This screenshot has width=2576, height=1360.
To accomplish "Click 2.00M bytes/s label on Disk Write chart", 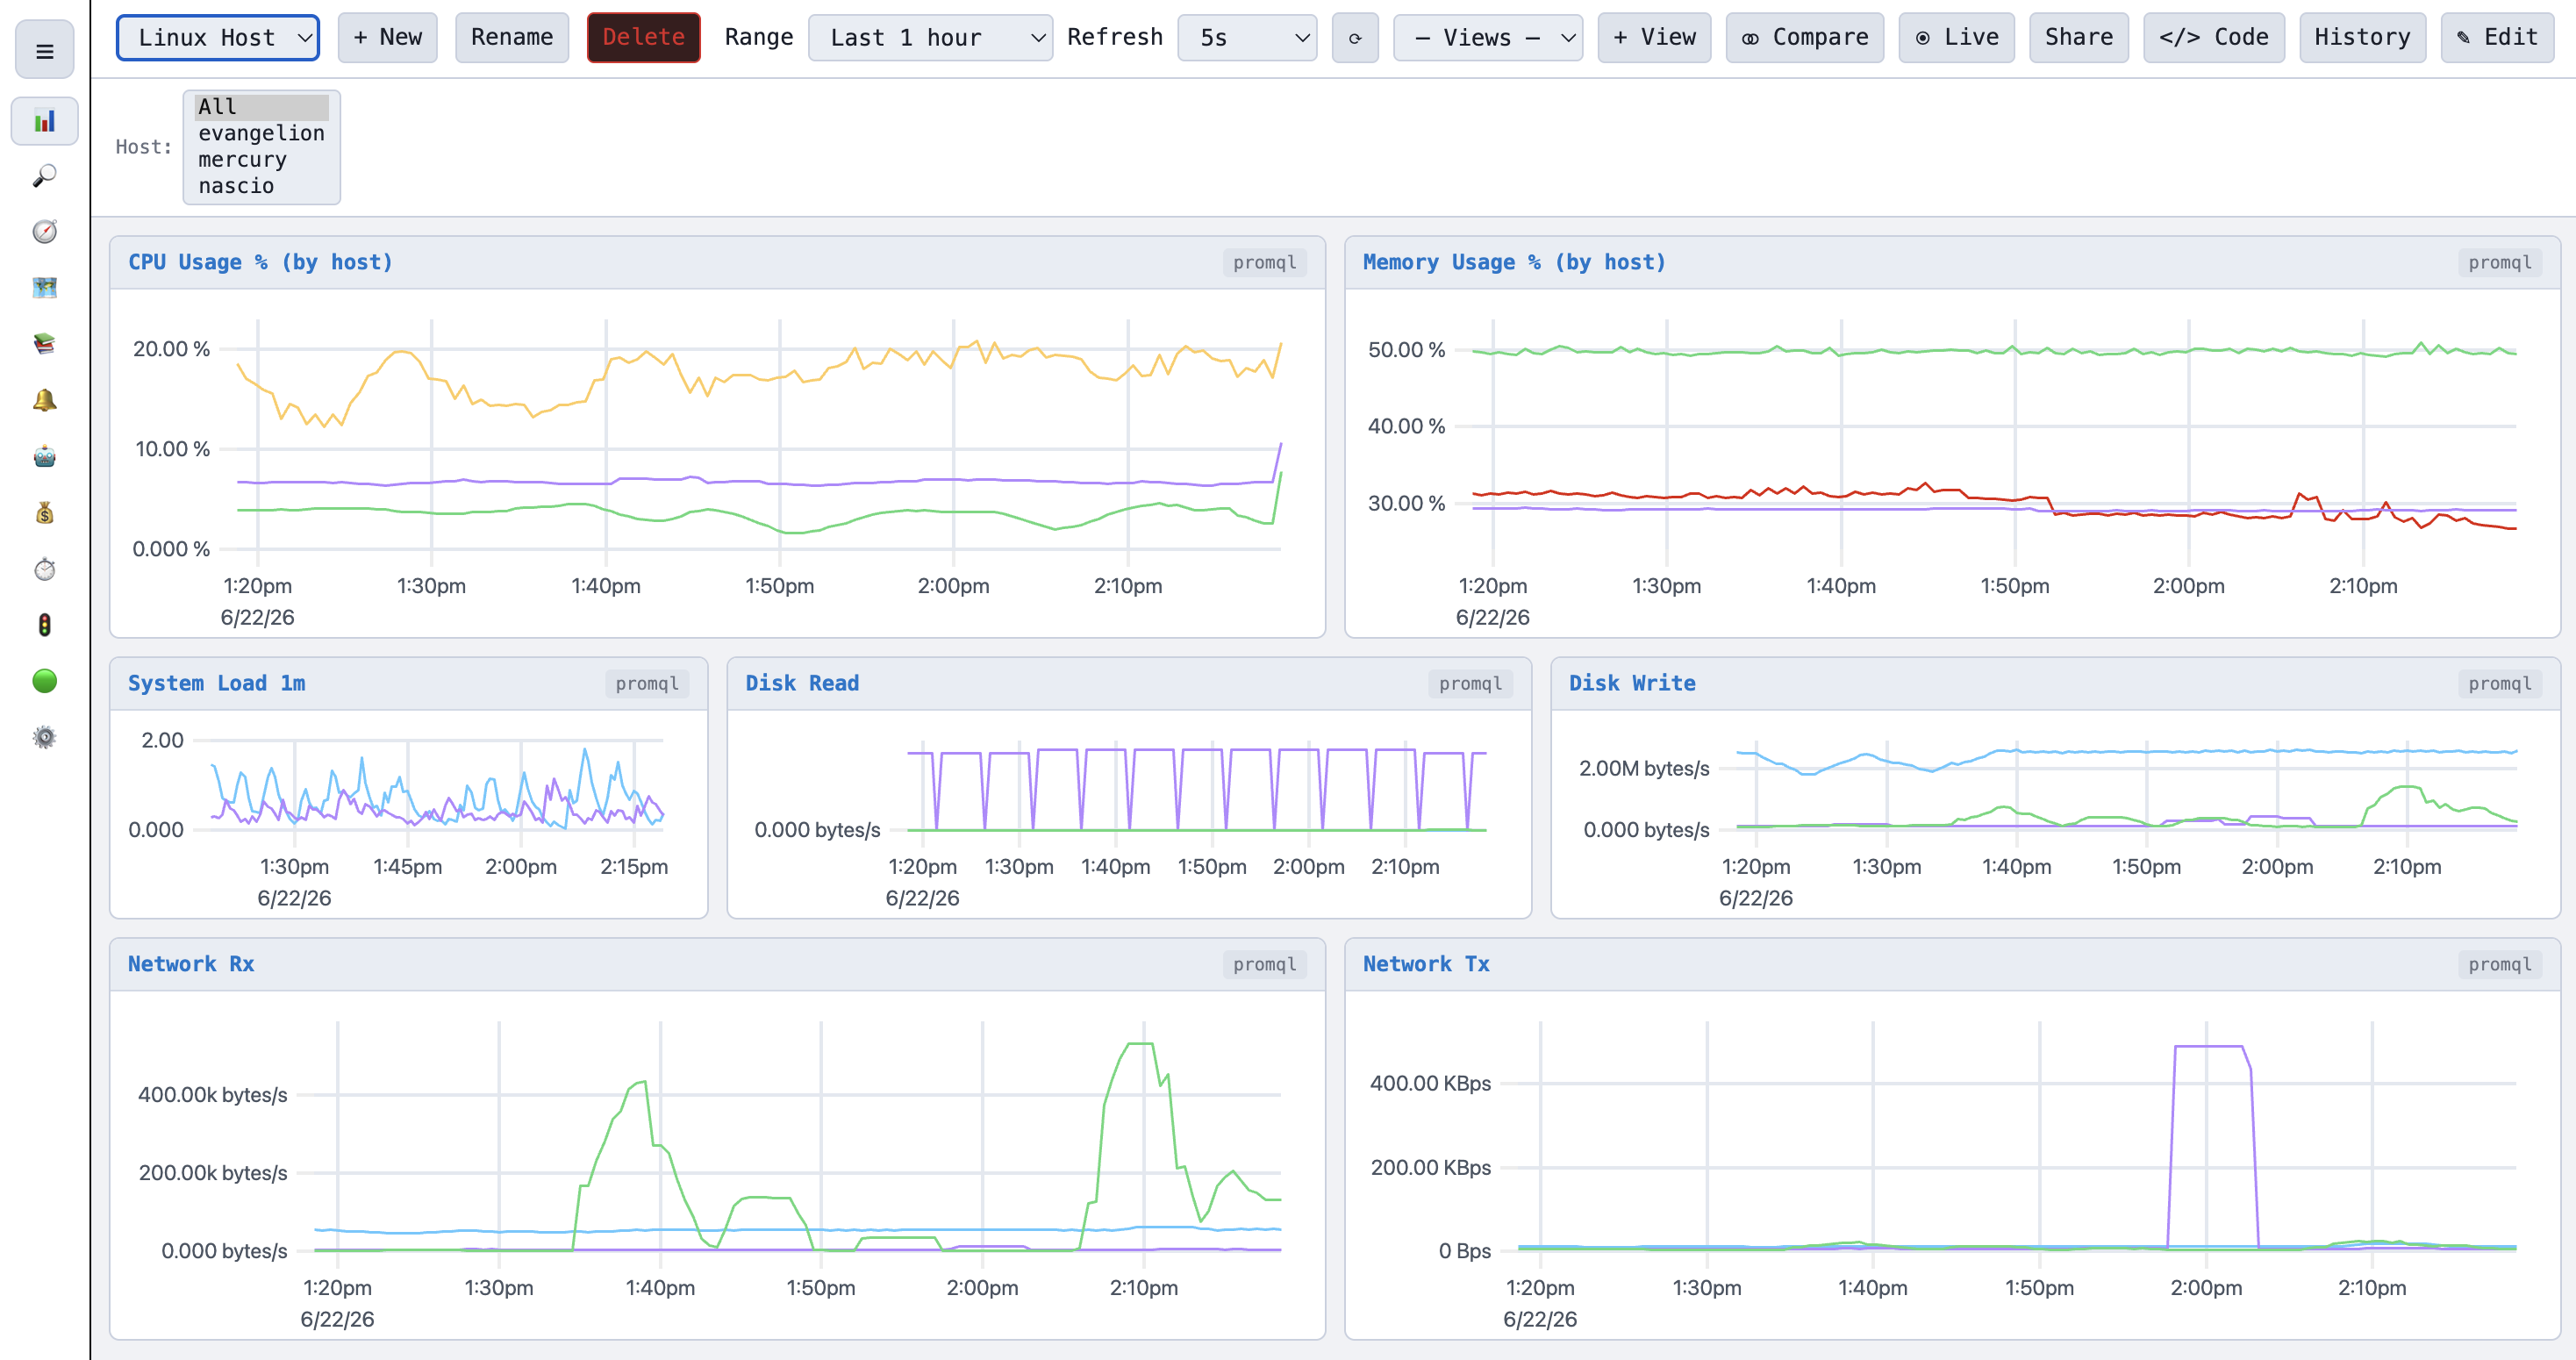I will click(1644, 768).
